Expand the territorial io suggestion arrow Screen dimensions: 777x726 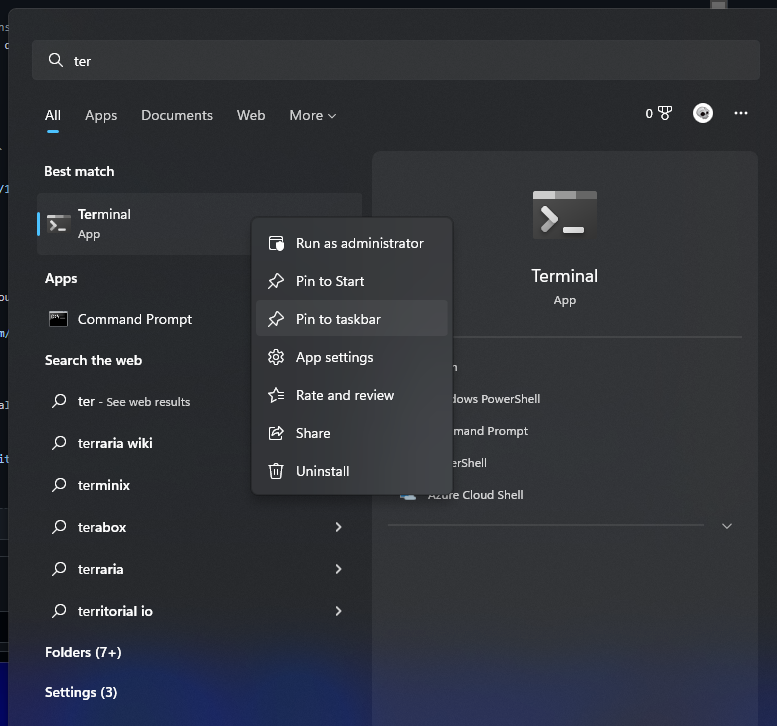[338, 611]
